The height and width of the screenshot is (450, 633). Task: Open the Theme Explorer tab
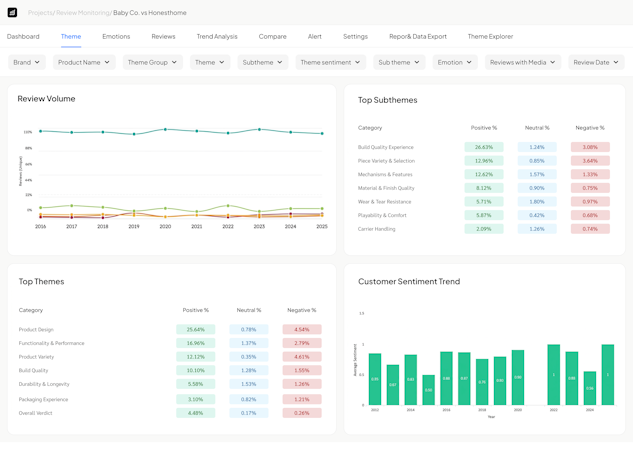click(490, 36)
